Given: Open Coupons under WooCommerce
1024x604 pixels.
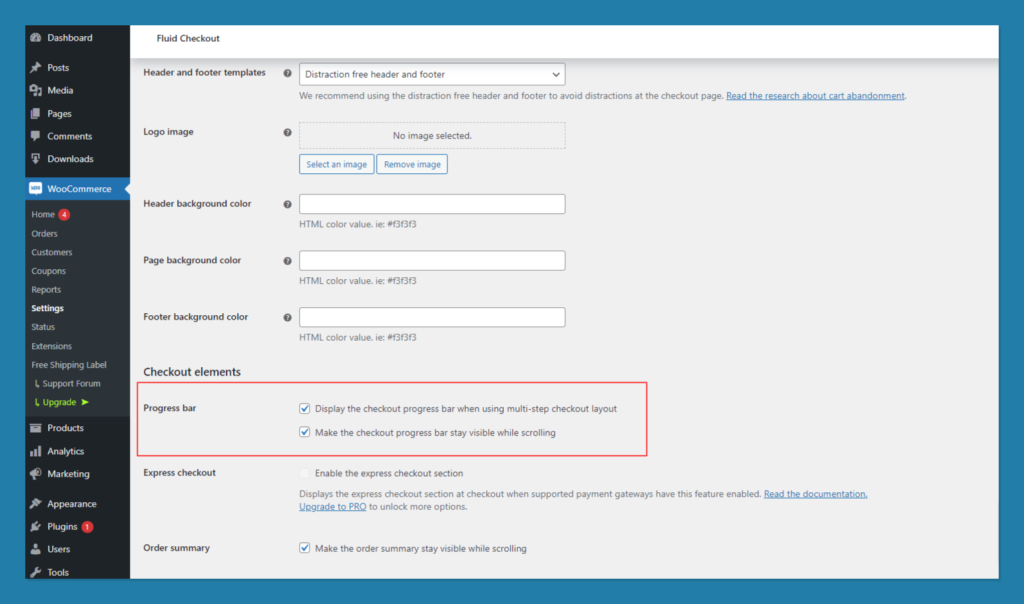Looking at the screenshot, I should pyautogui.click(x=48, y=271).
